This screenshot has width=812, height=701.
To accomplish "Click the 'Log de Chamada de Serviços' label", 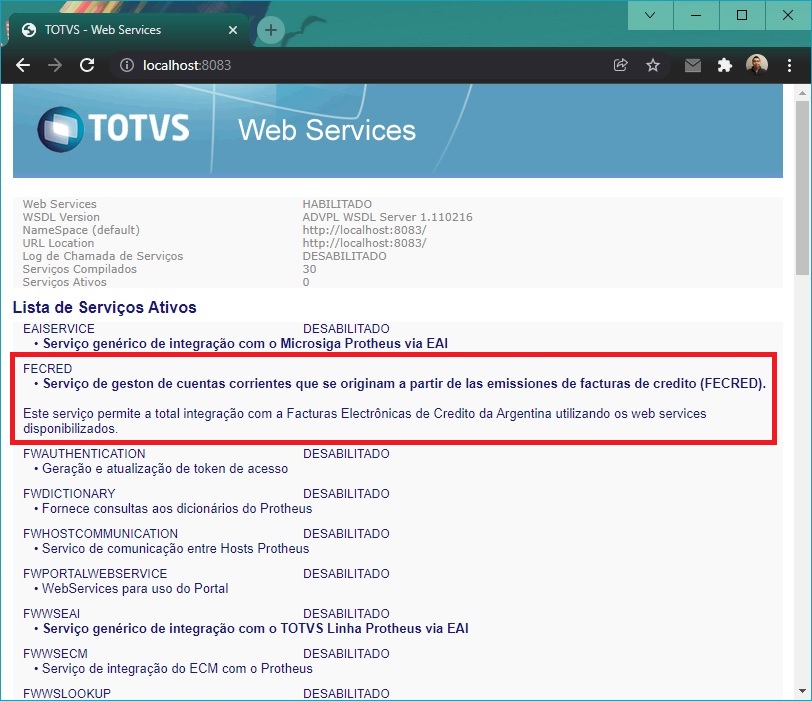I will click(103, 256).
